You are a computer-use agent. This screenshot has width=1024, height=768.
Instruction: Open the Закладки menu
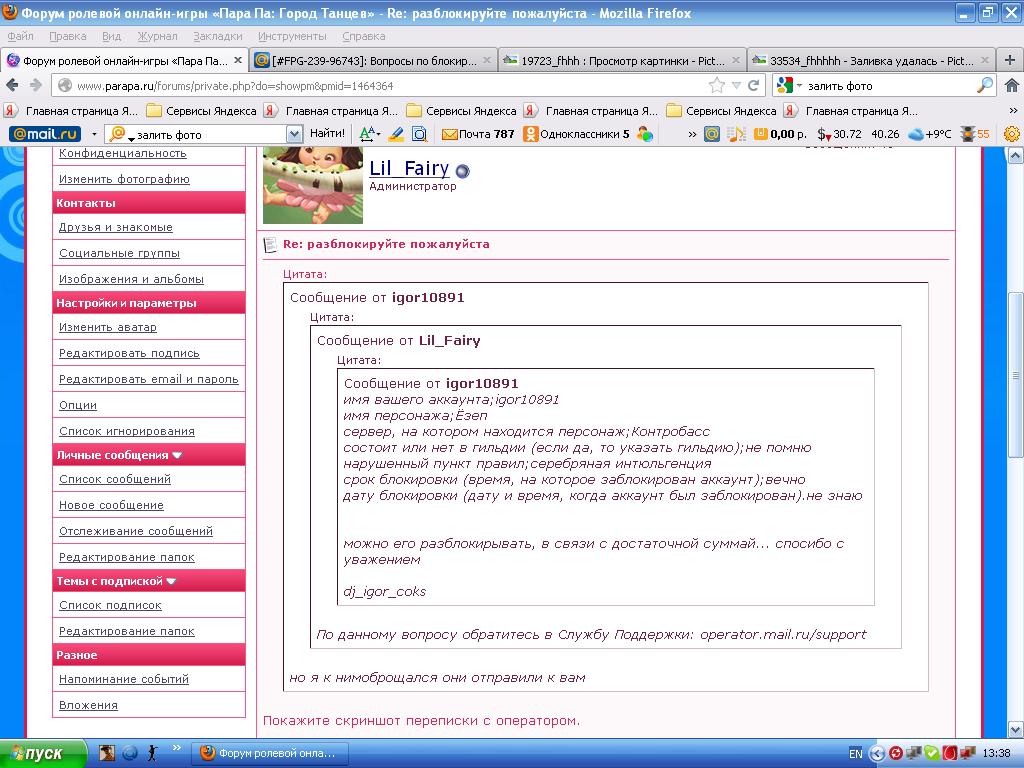coord(217,37)
